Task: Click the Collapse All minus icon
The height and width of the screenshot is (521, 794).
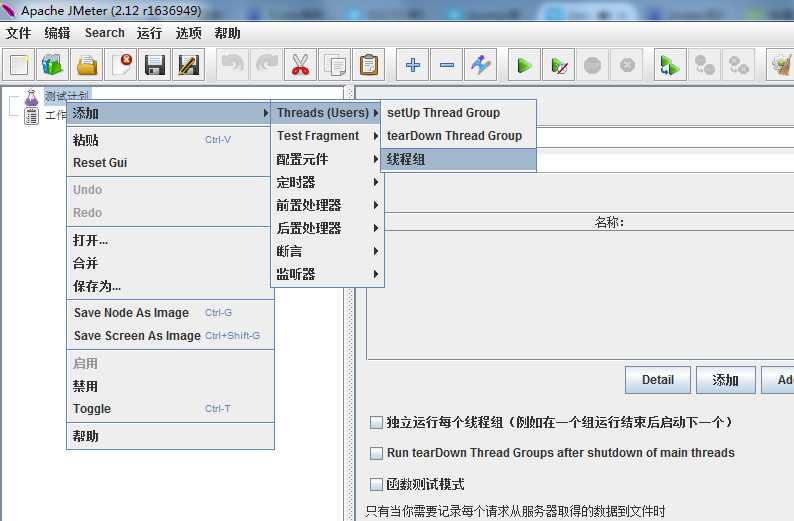Action: click(447, 65)
